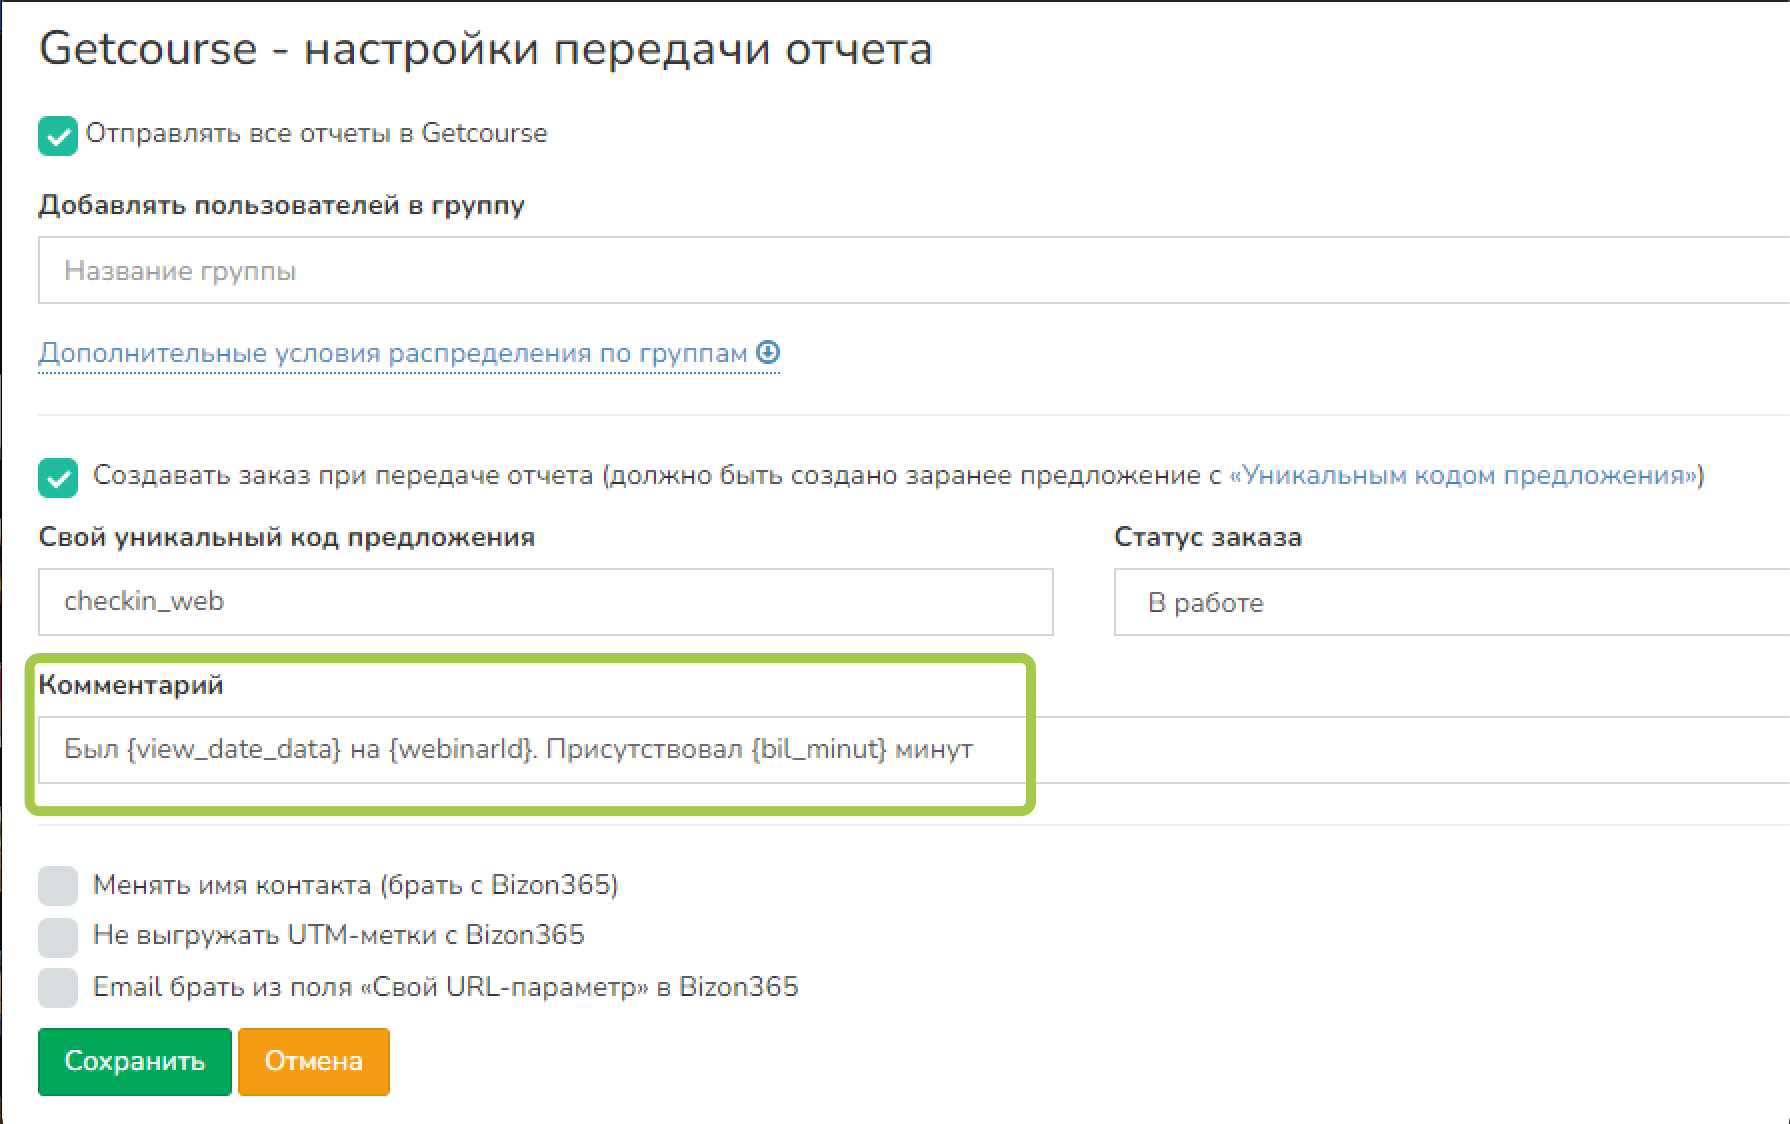Click the "Добавлять пользователей в группу" label
Viewport: 1790px width, 1124px height.
point(281,206)
